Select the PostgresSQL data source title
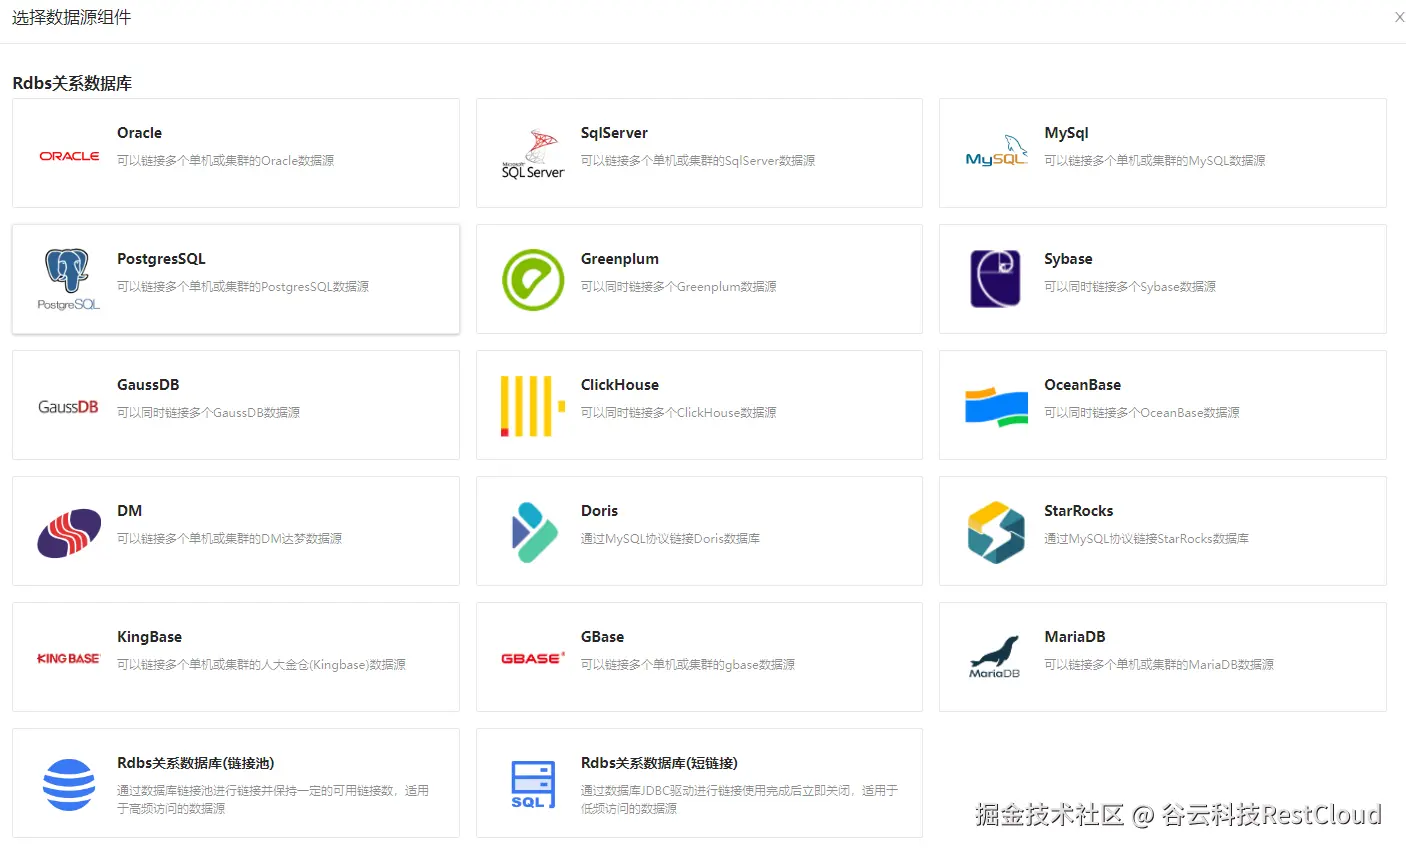Screen dimensions: 1406x852 pyautogui.click(x=161, y=259)
